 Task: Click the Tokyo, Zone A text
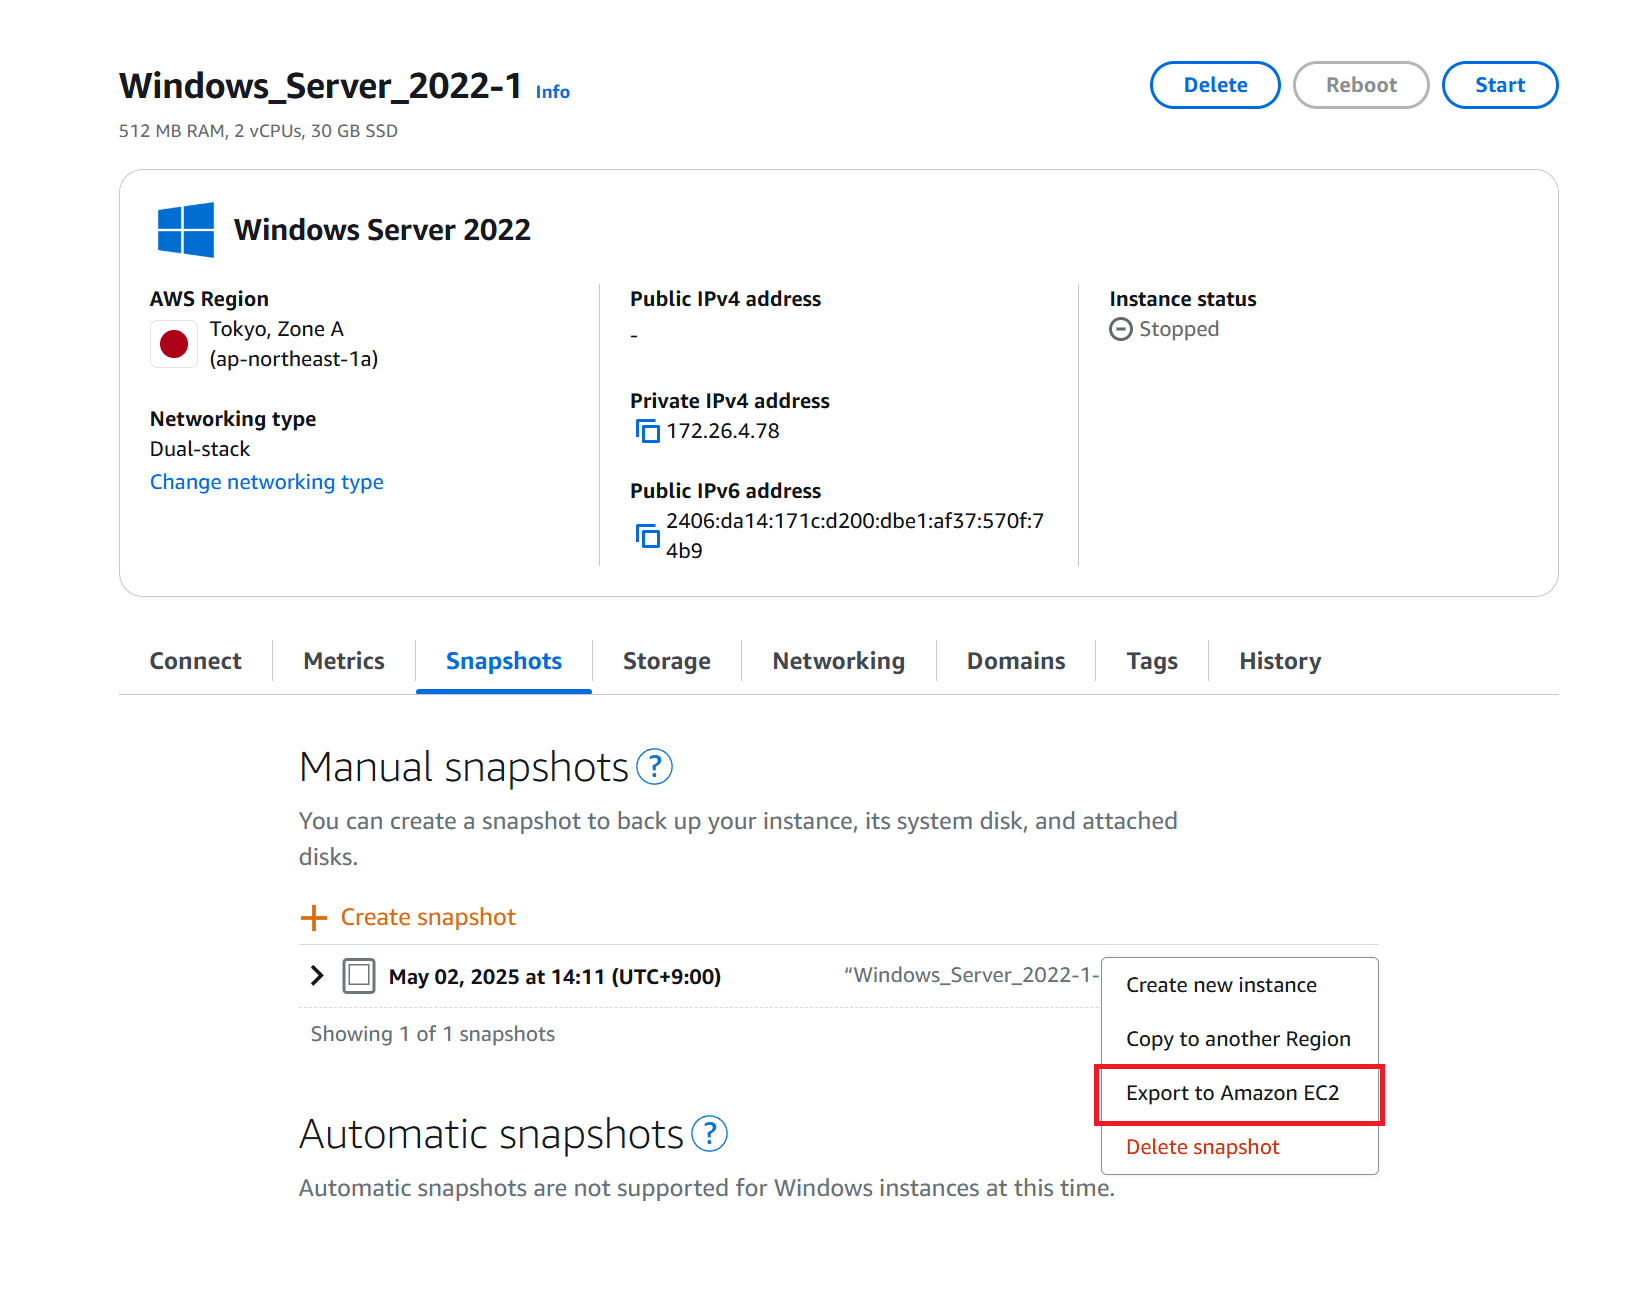coord(277,329)
